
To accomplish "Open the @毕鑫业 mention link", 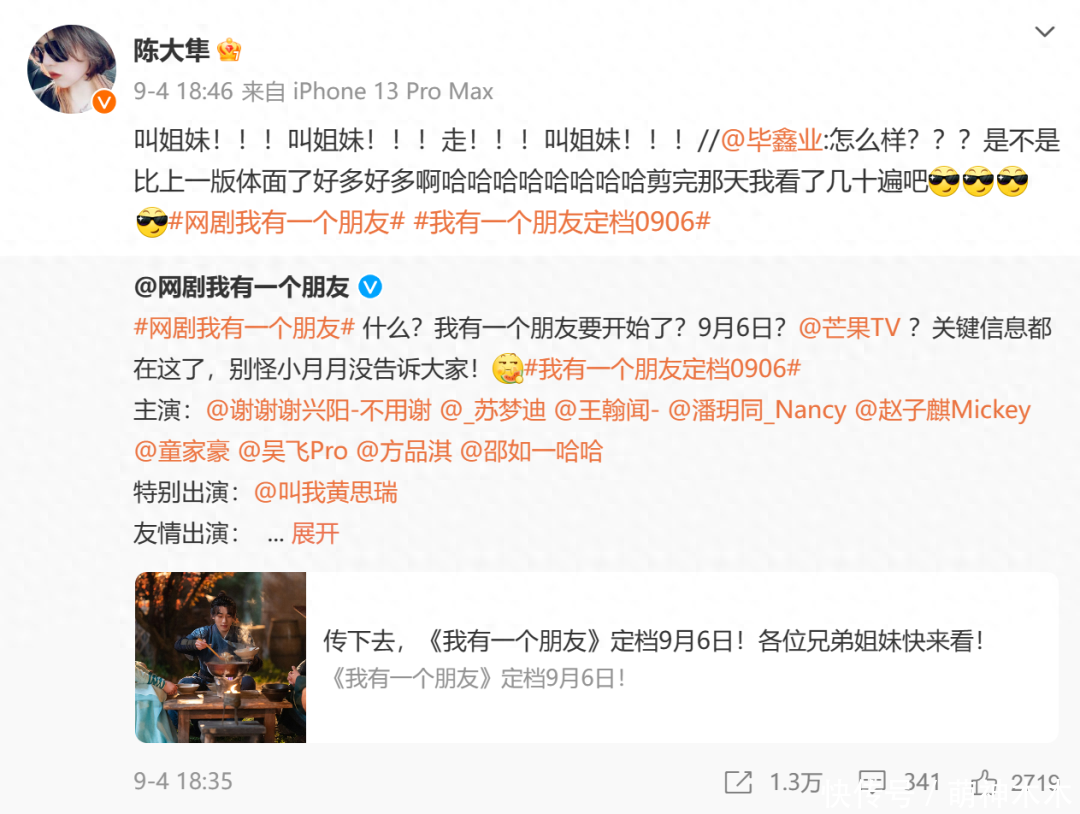I will [x=771, y=140].
